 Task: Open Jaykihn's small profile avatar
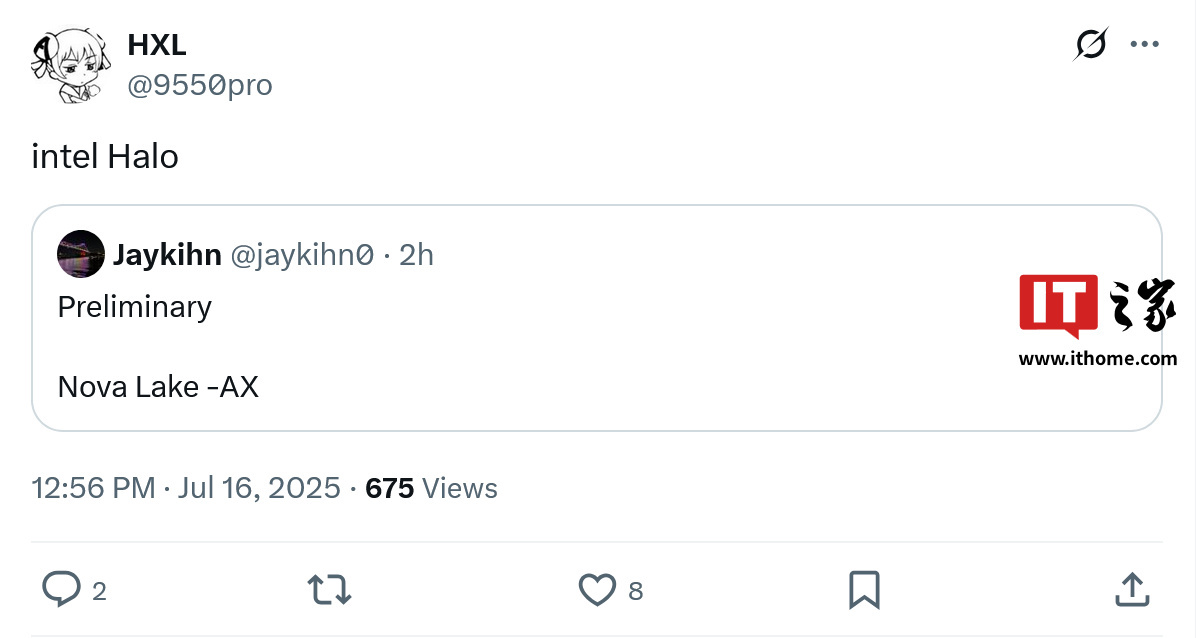point(81,254)
